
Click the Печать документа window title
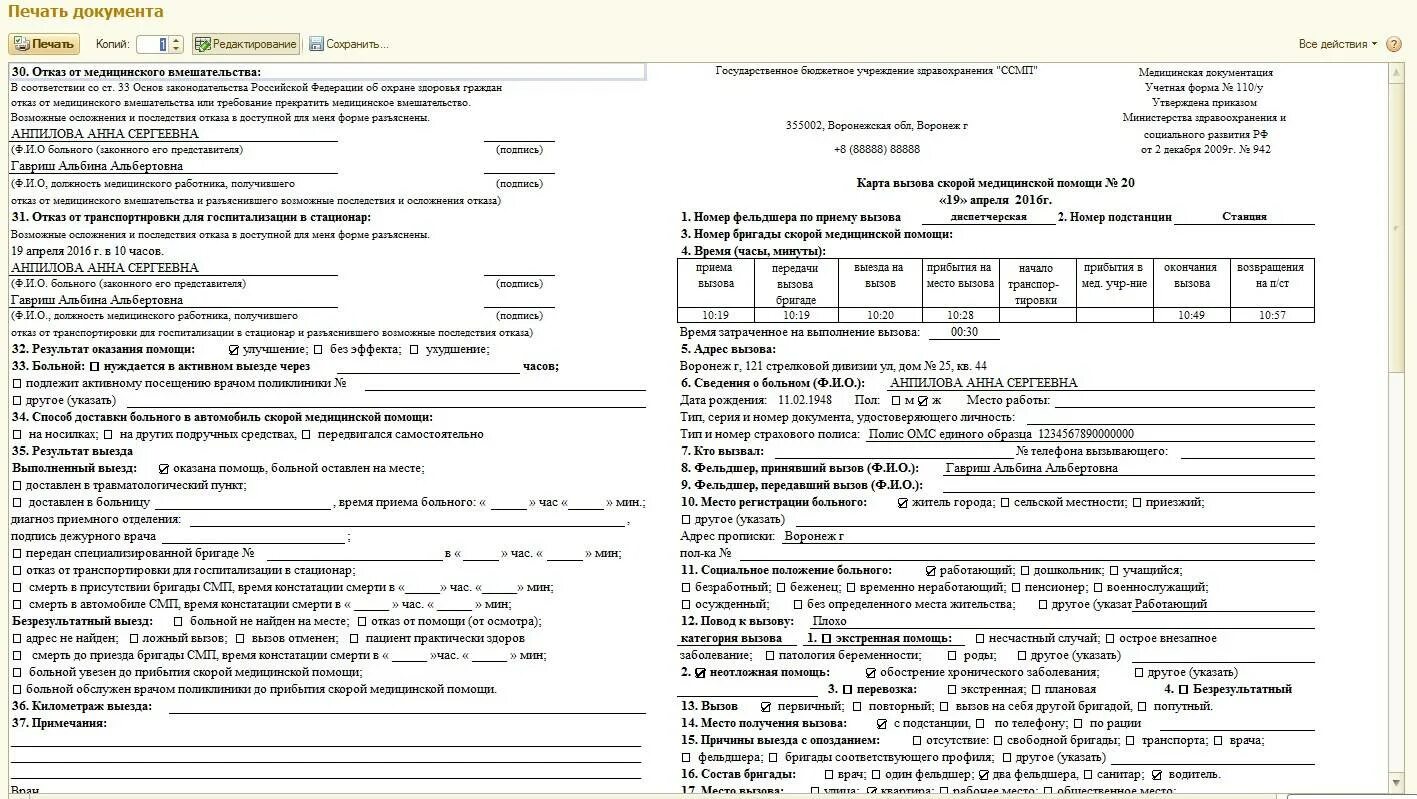[x=86, y=12]
